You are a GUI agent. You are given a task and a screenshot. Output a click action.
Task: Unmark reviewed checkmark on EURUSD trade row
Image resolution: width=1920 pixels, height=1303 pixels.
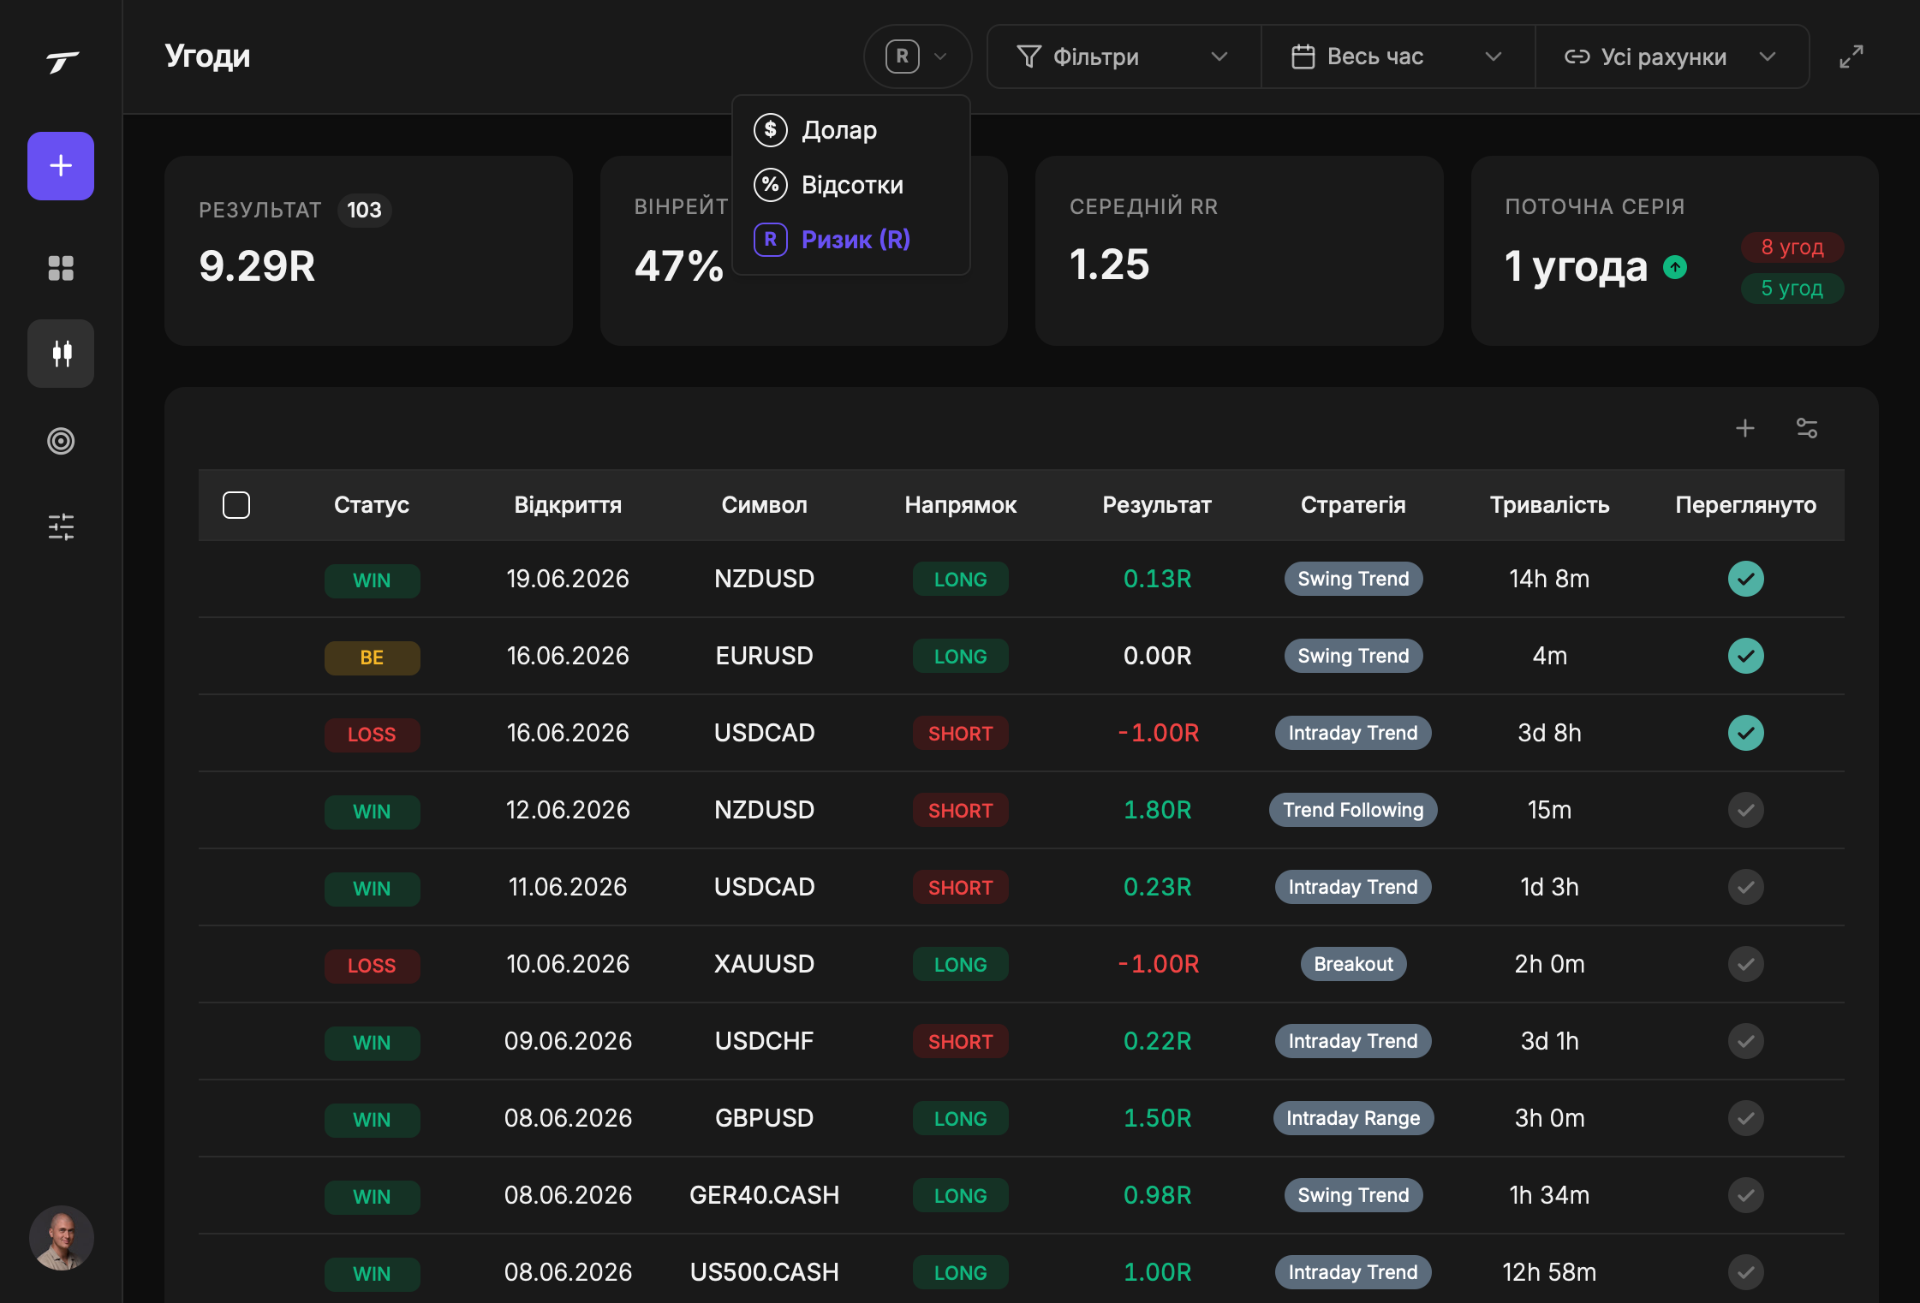coord(1746,656)
